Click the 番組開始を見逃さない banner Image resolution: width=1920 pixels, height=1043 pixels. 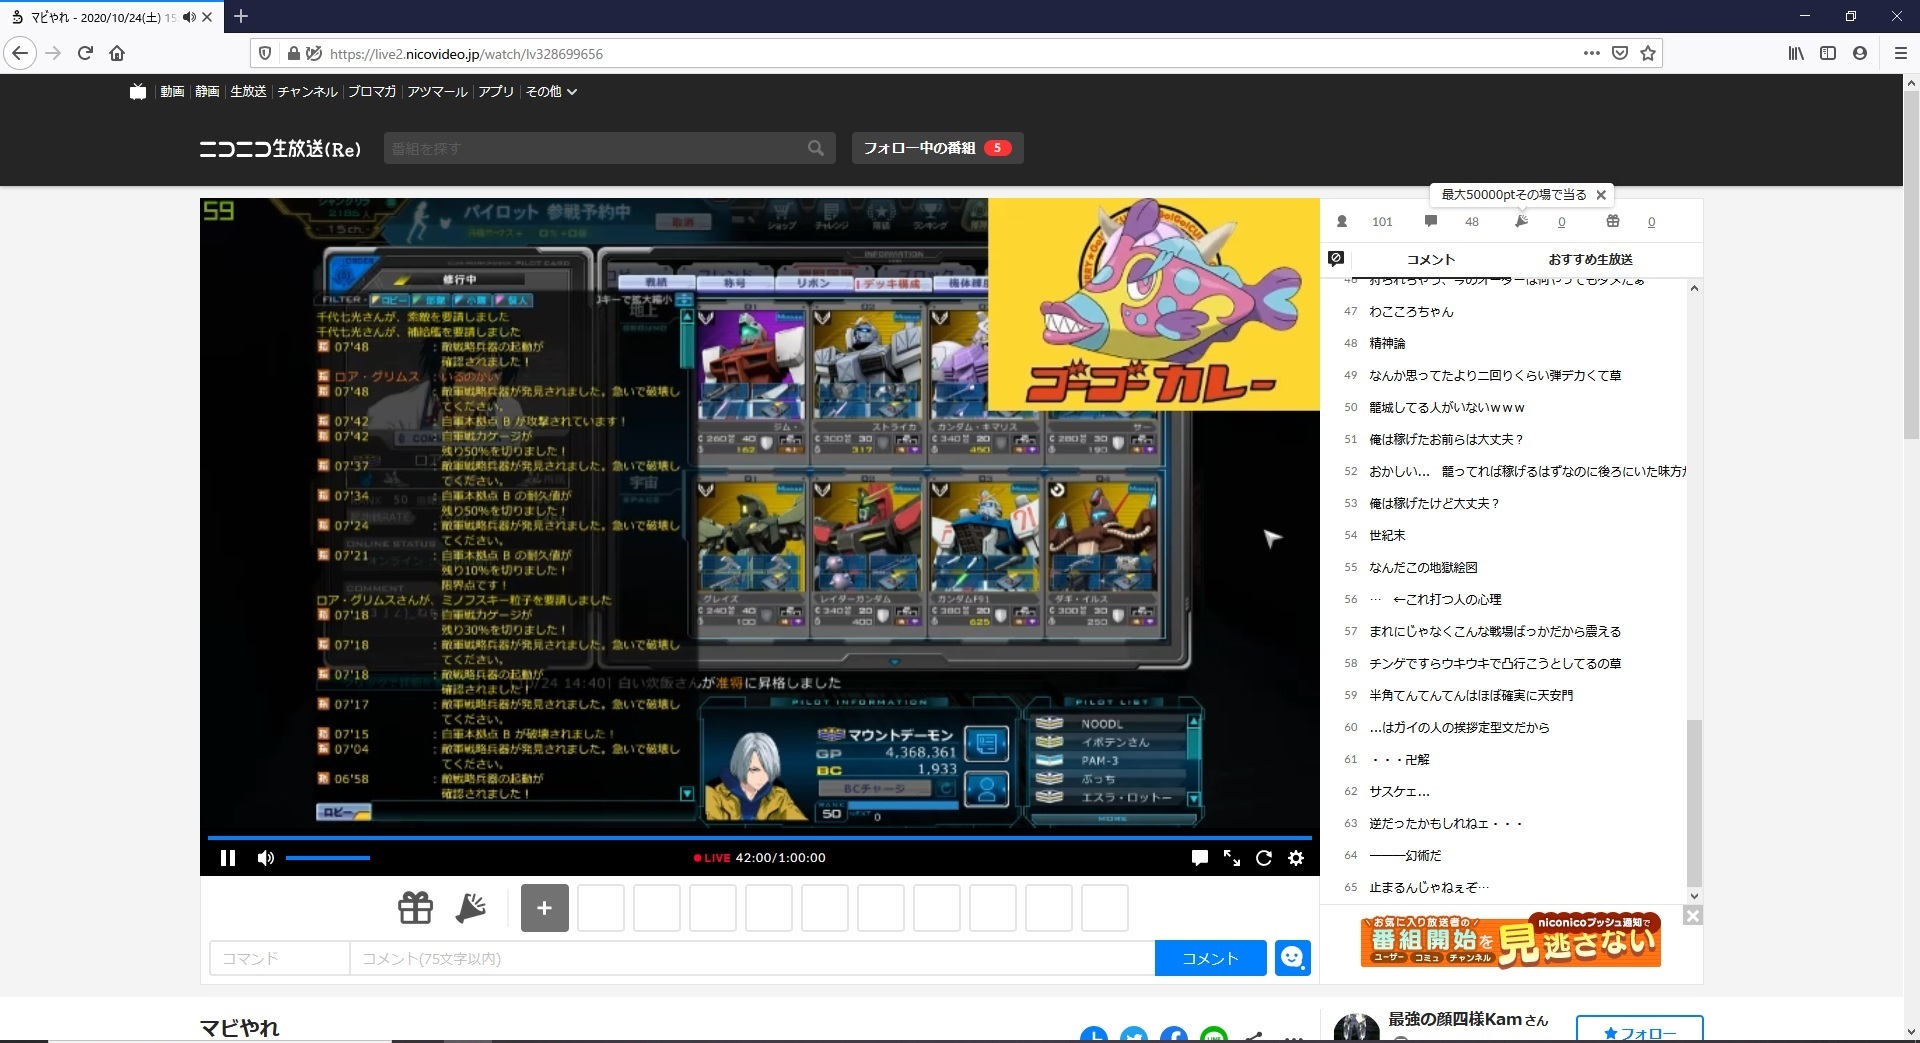pyautogui.click(x=1510, y=940)
